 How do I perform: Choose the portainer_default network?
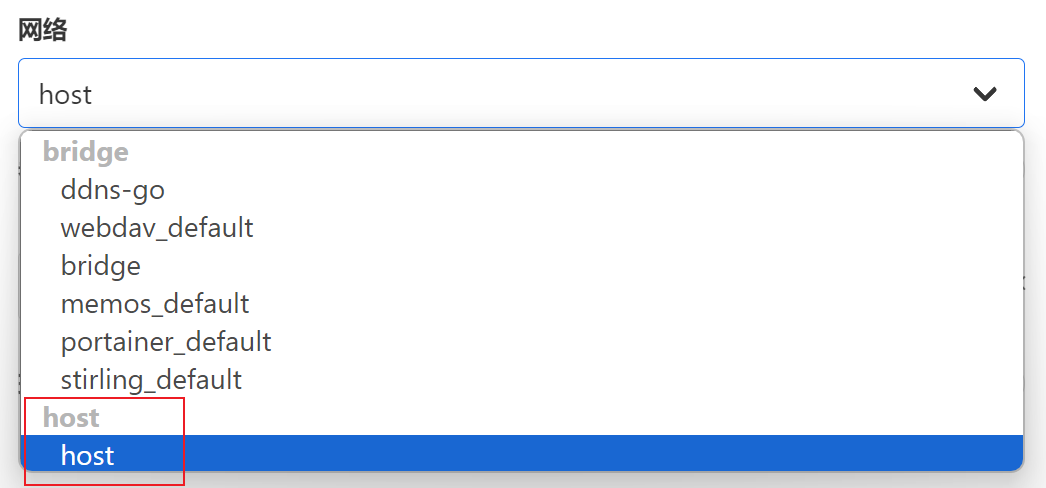pyautogui.click(x=166, y=342)
